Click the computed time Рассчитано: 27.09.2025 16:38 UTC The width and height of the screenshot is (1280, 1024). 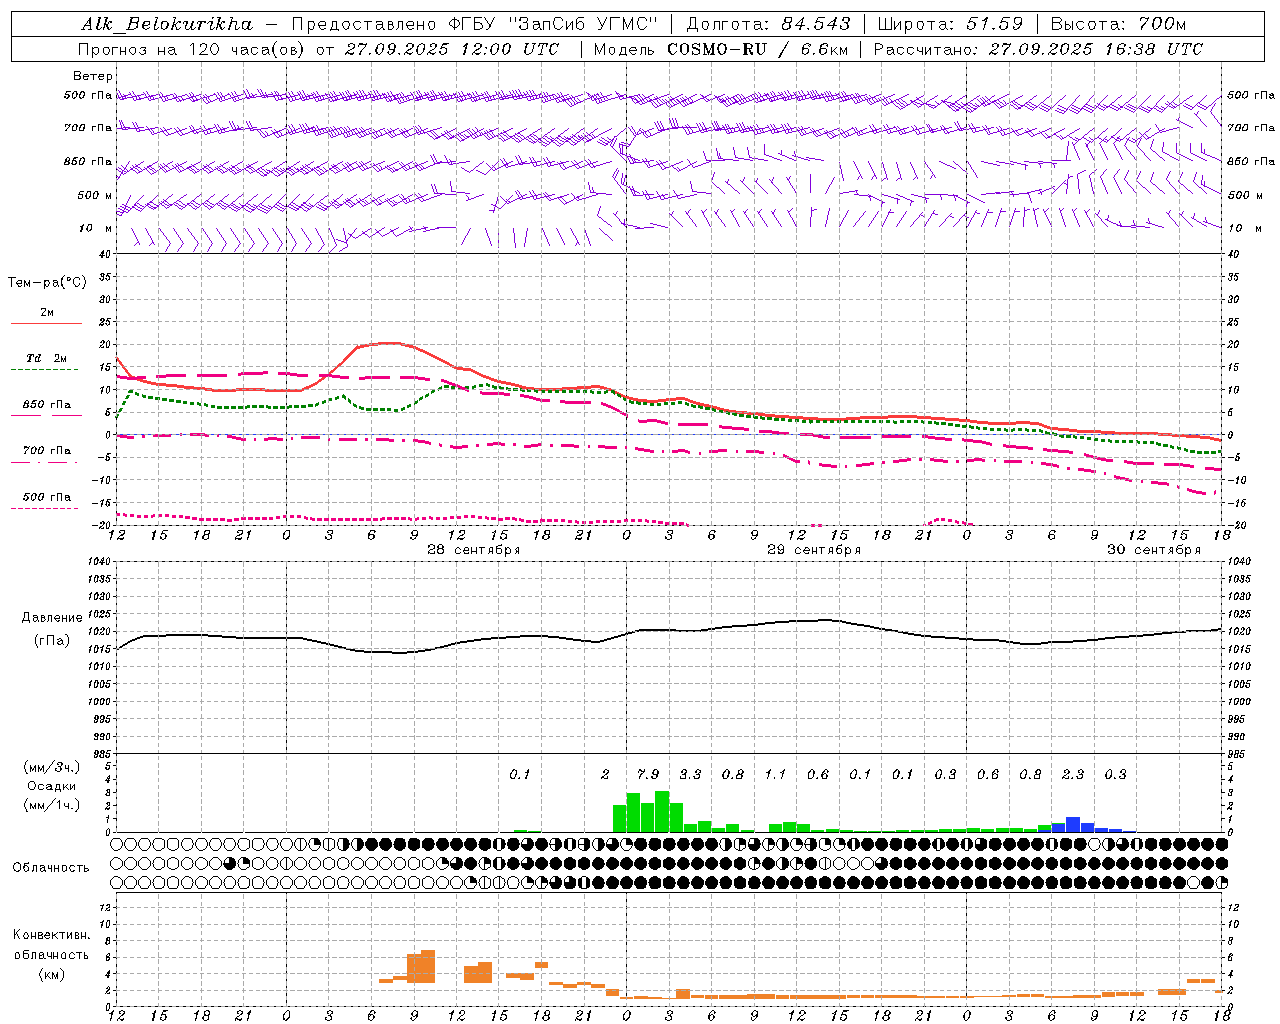1038,49
